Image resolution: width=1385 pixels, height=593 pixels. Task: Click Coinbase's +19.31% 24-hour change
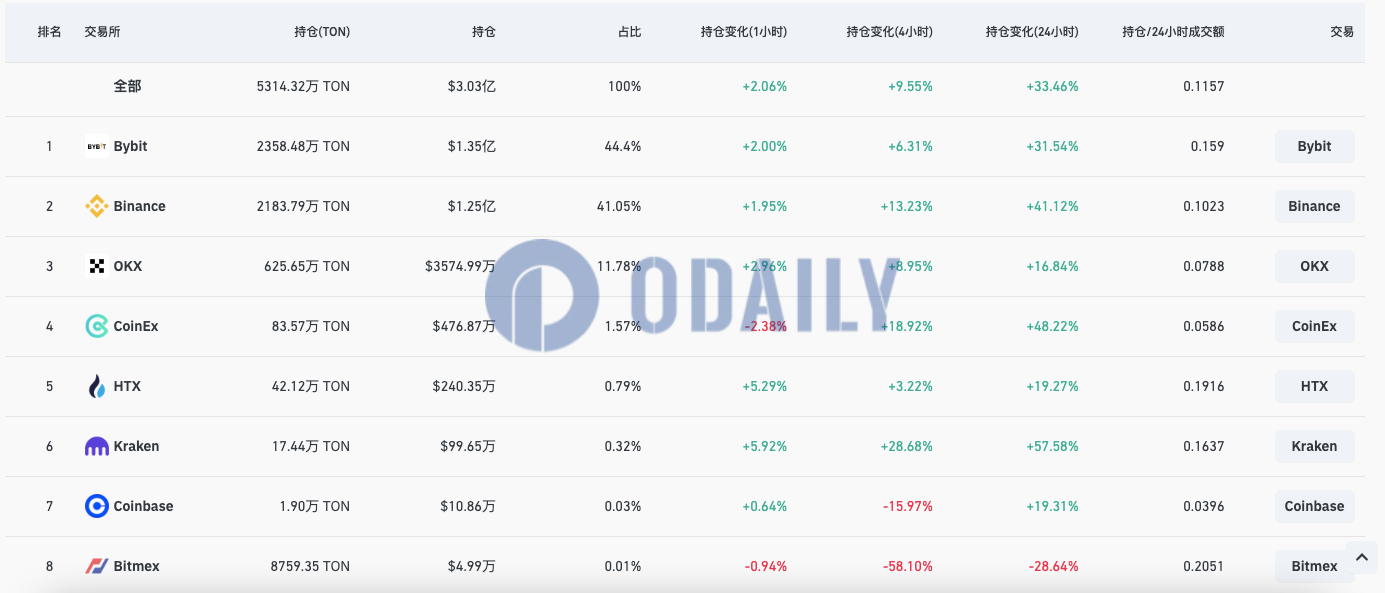(x=1052, y=506)
